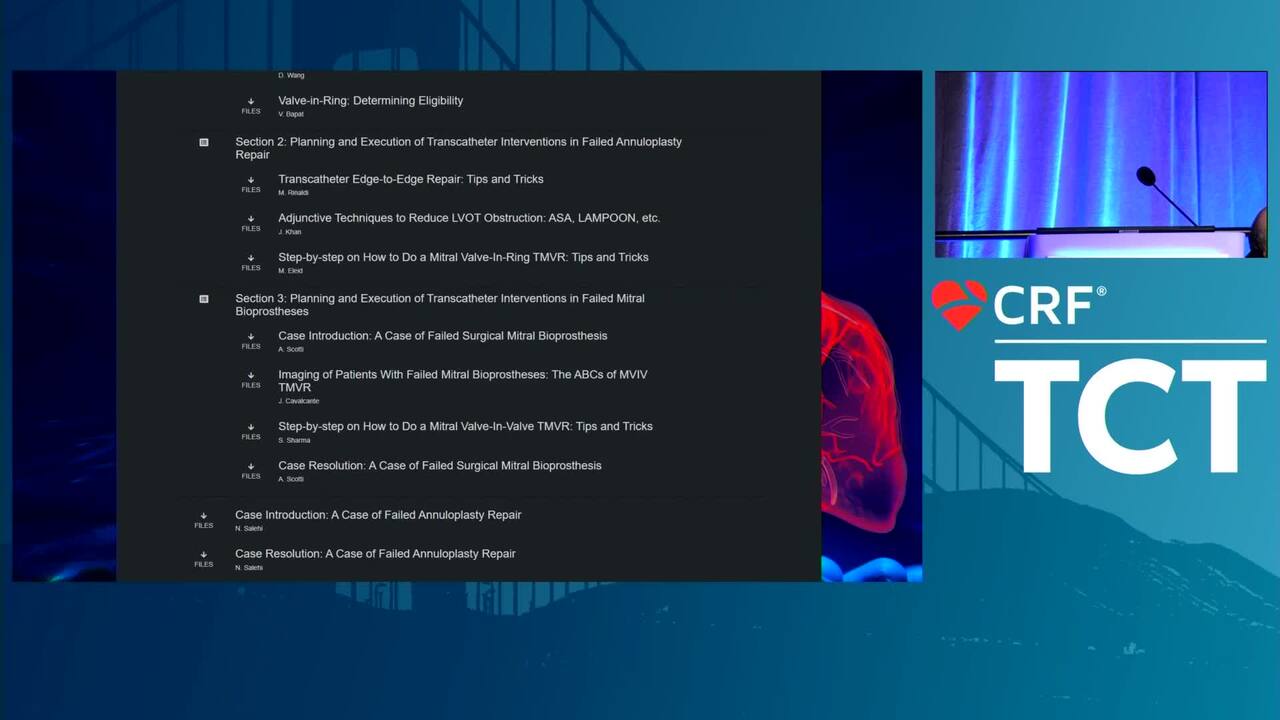Download files for Adjunctive Techniques LVOT Obstruction
The height and width of the screenshot is (720, 1280).
click(251, 223)
